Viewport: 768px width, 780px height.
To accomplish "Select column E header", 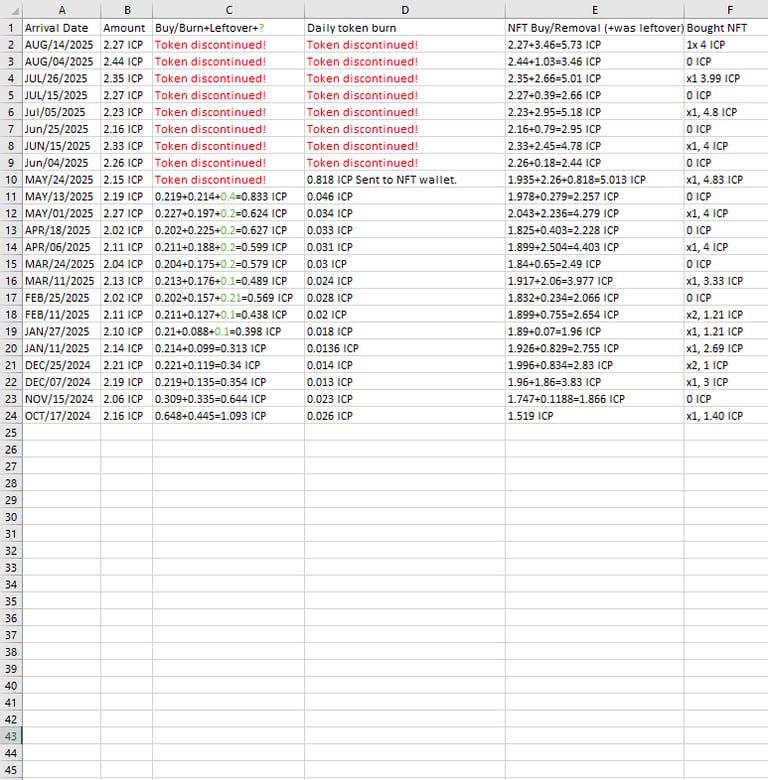I will 595,10.
